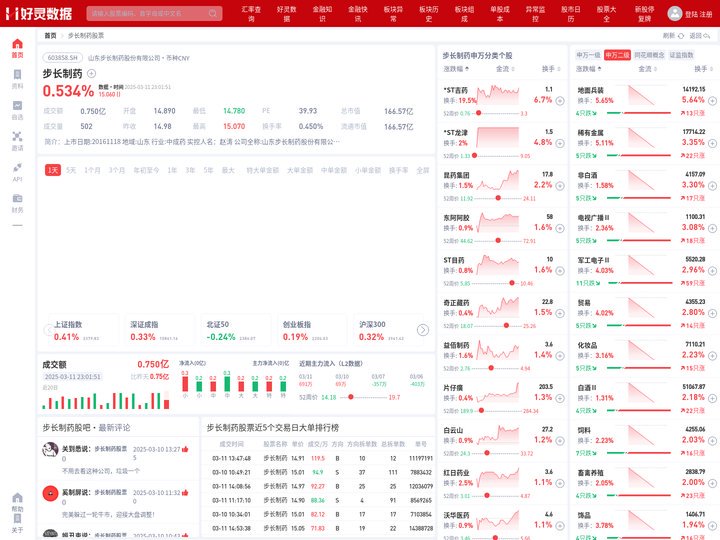
Task: Show next indices with right arrow button
Action: coord(422,330)
